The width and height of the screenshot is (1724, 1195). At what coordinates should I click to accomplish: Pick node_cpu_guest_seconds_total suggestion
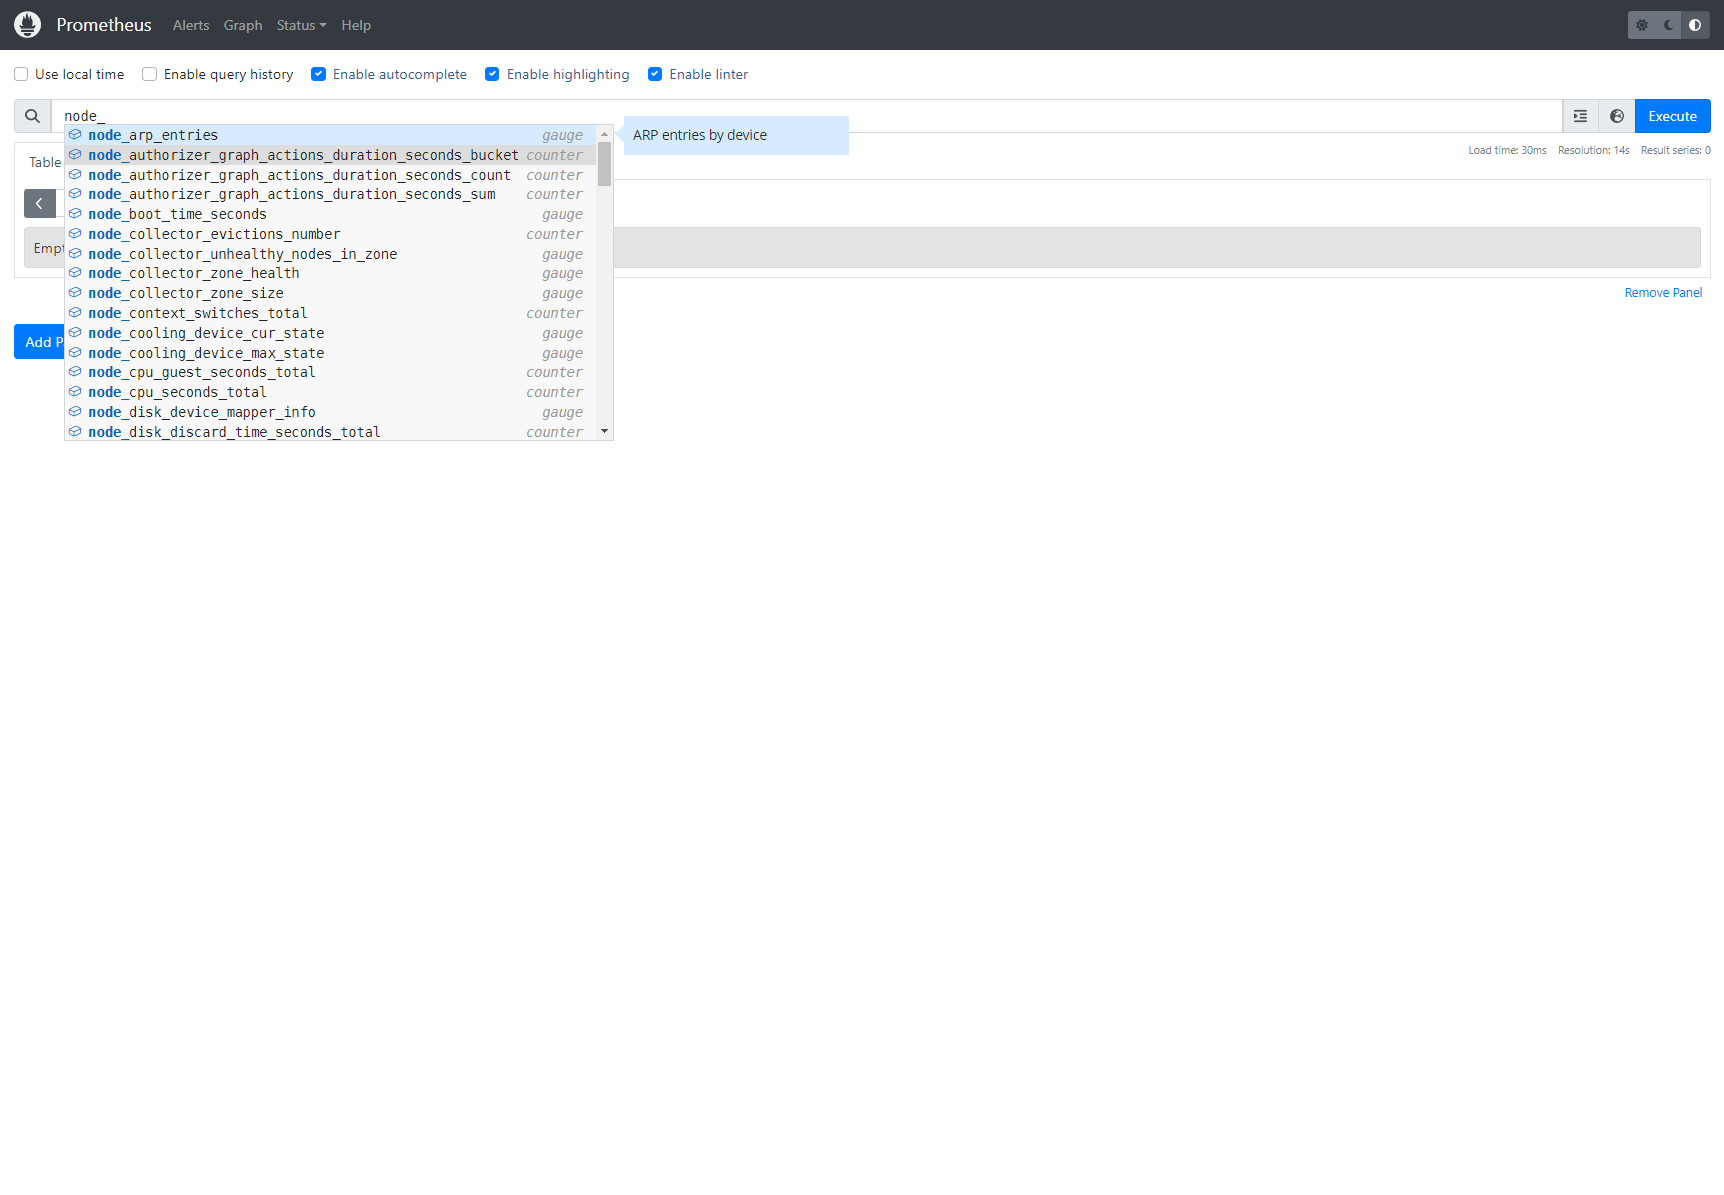(x=330, y=372)
